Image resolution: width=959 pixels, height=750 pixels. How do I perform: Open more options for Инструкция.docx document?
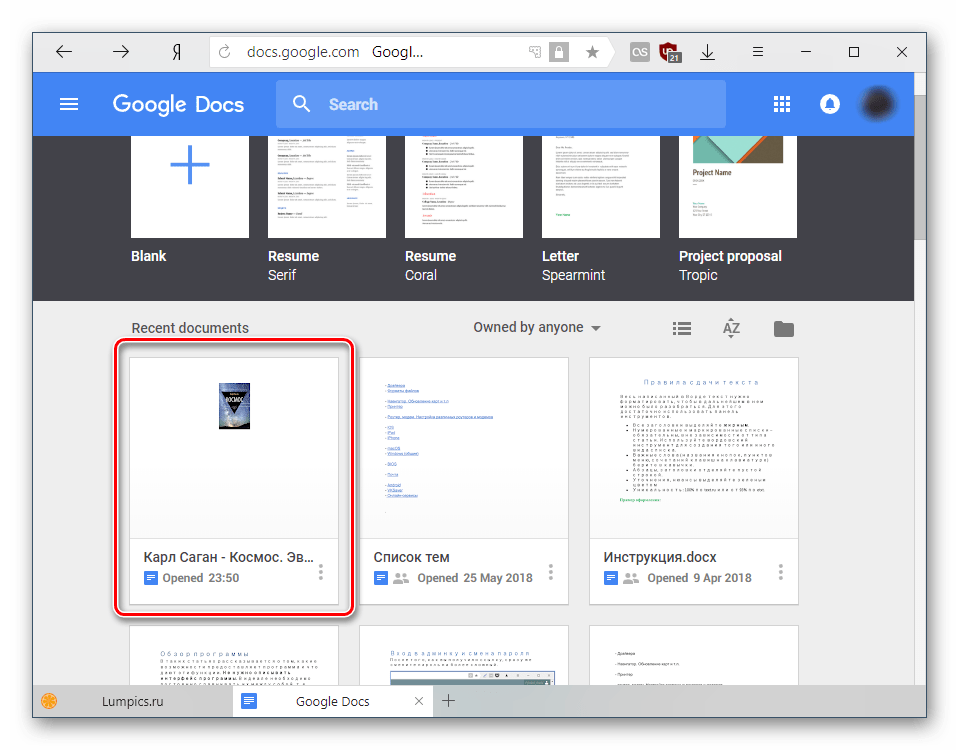781,572
